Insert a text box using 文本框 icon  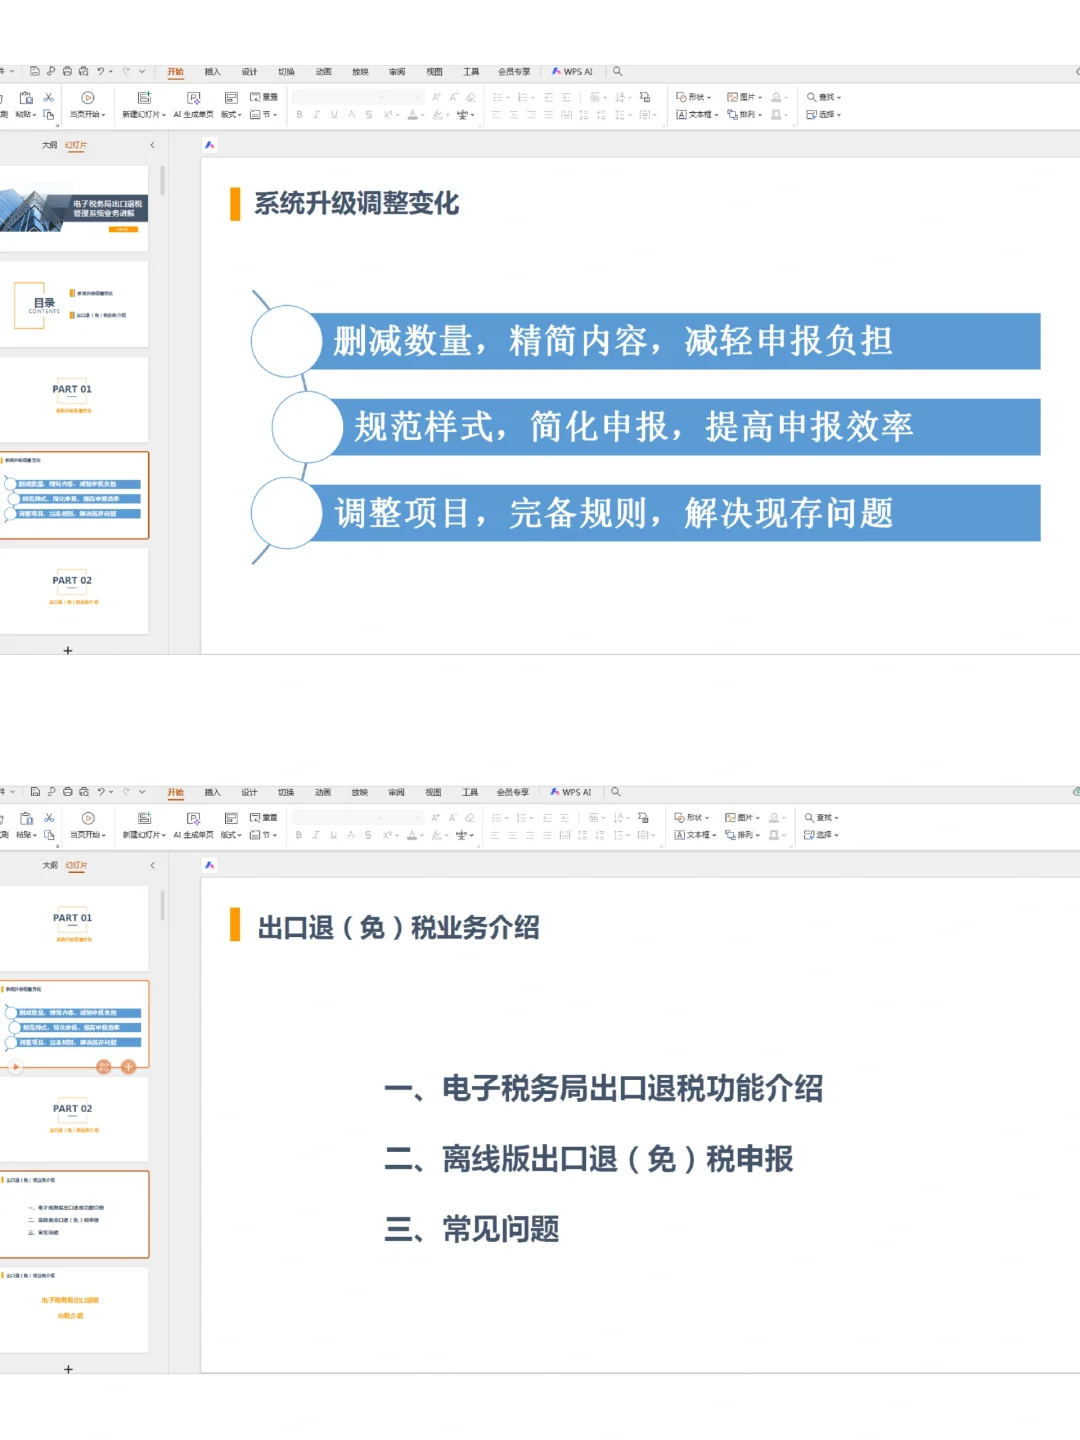coord(684,114)
